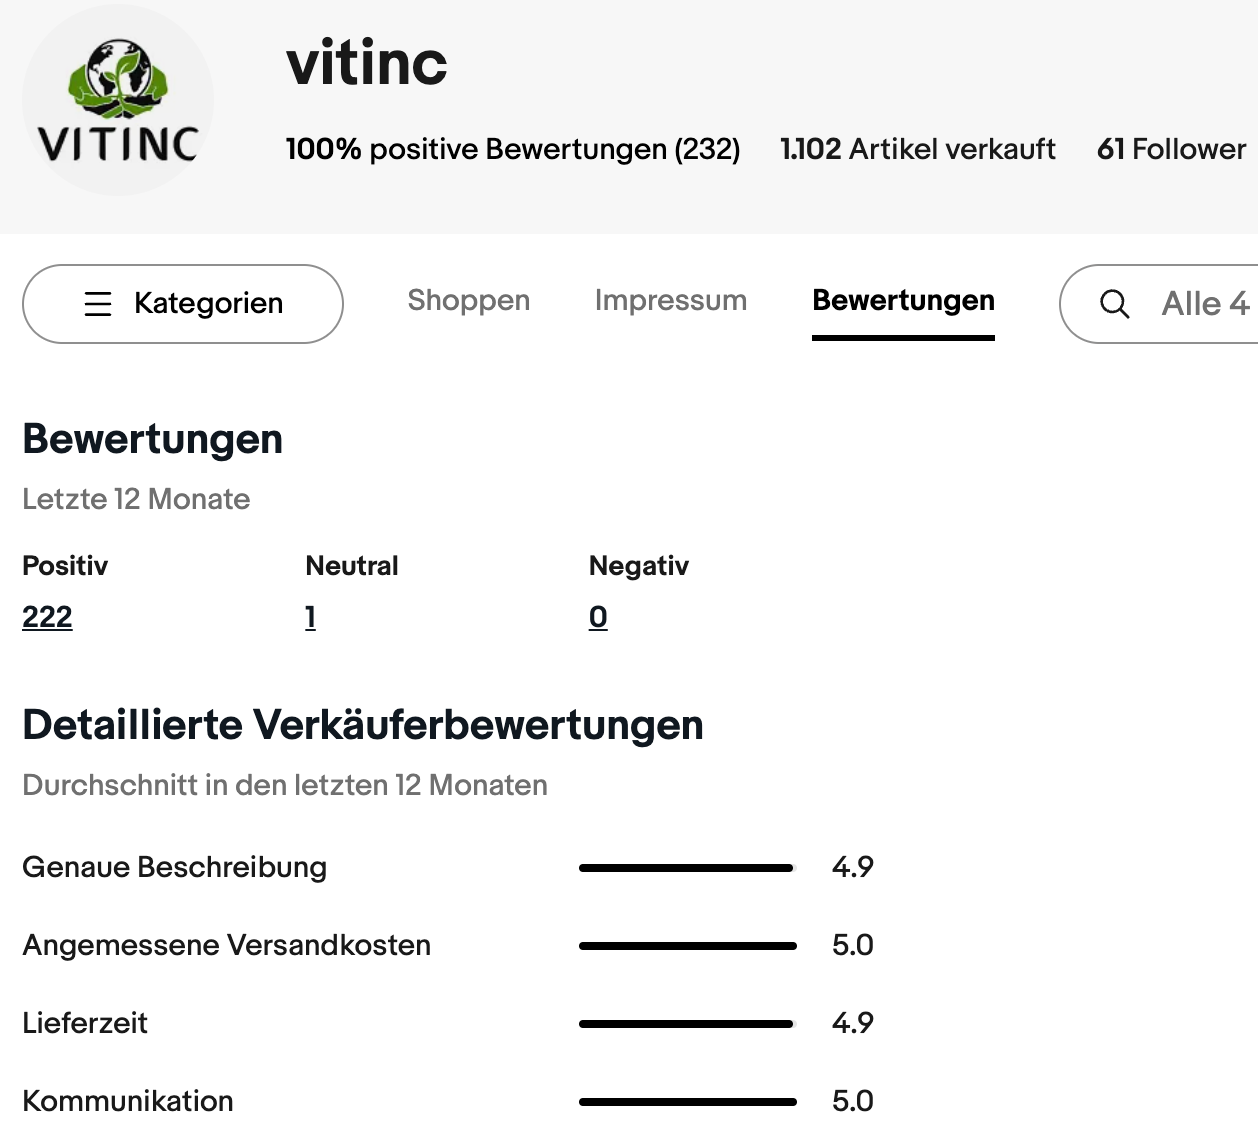The width and height of the screenshot is (1258, 1144).
Task: Click the magnifying glass search icon
Action: (x=1114, y=304)
